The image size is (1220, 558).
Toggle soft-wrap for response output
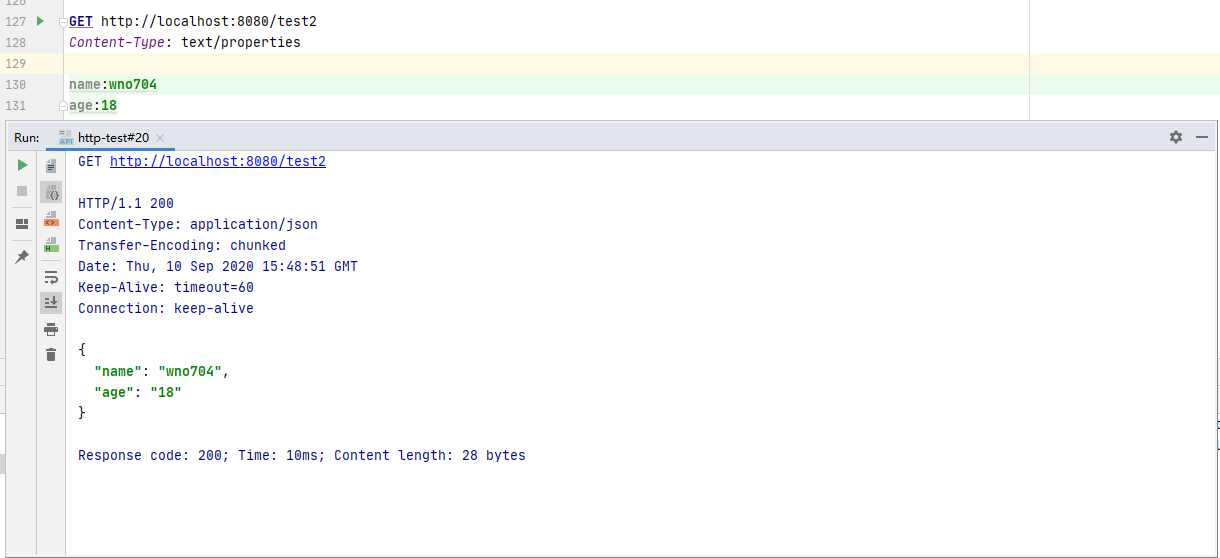[51, 277]
